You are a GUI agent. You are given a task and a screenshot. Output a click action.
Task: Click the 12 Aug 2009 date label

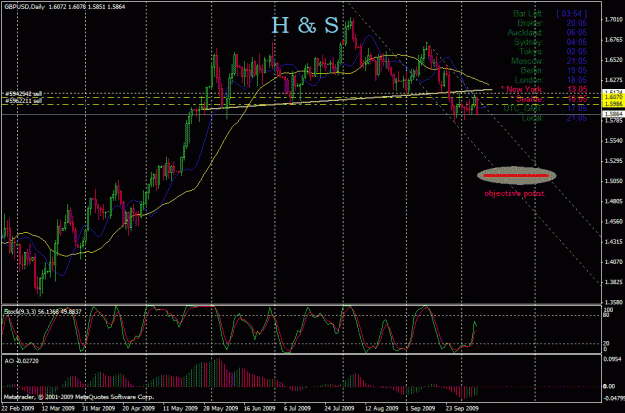381,408
